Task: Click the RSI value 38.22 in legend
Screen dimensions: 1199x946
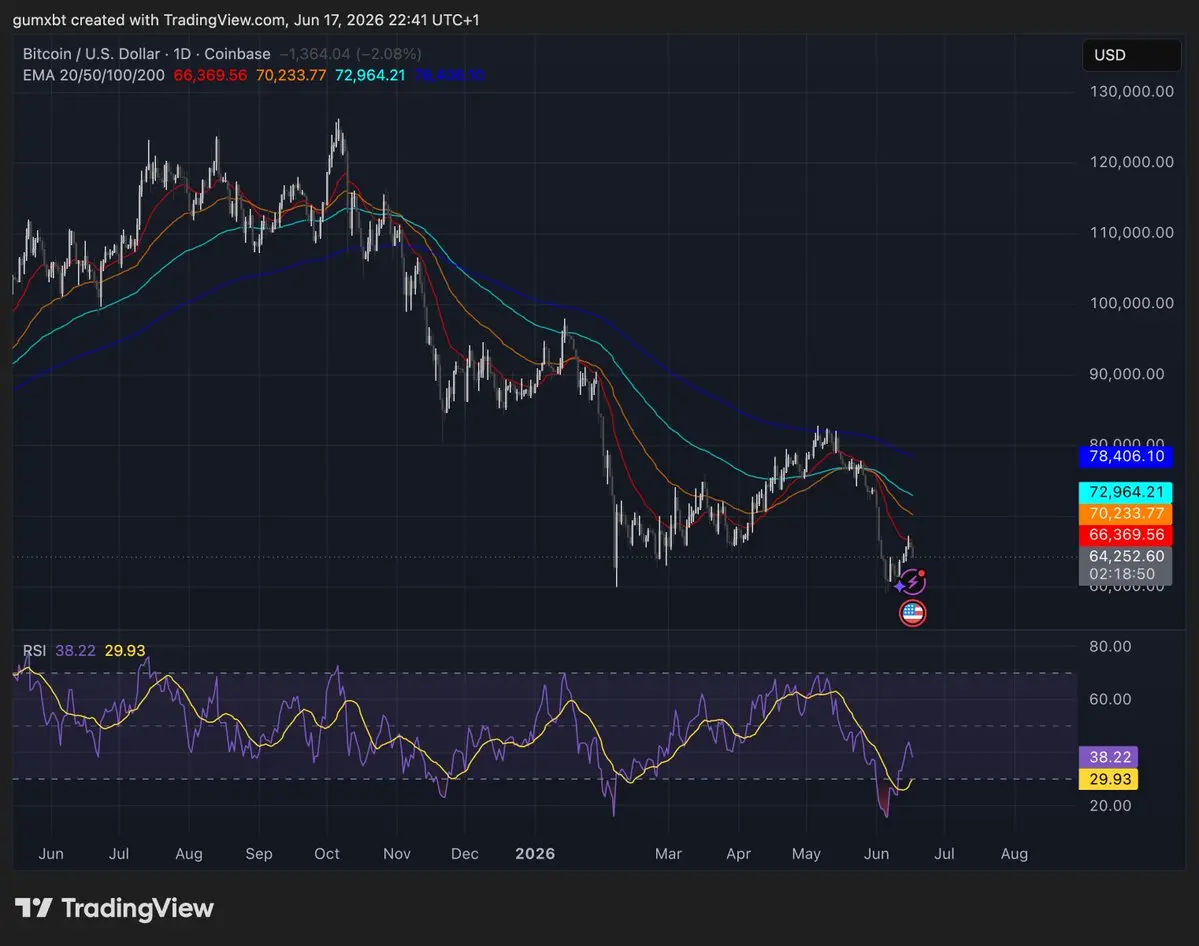Action: tap(75, 651)
